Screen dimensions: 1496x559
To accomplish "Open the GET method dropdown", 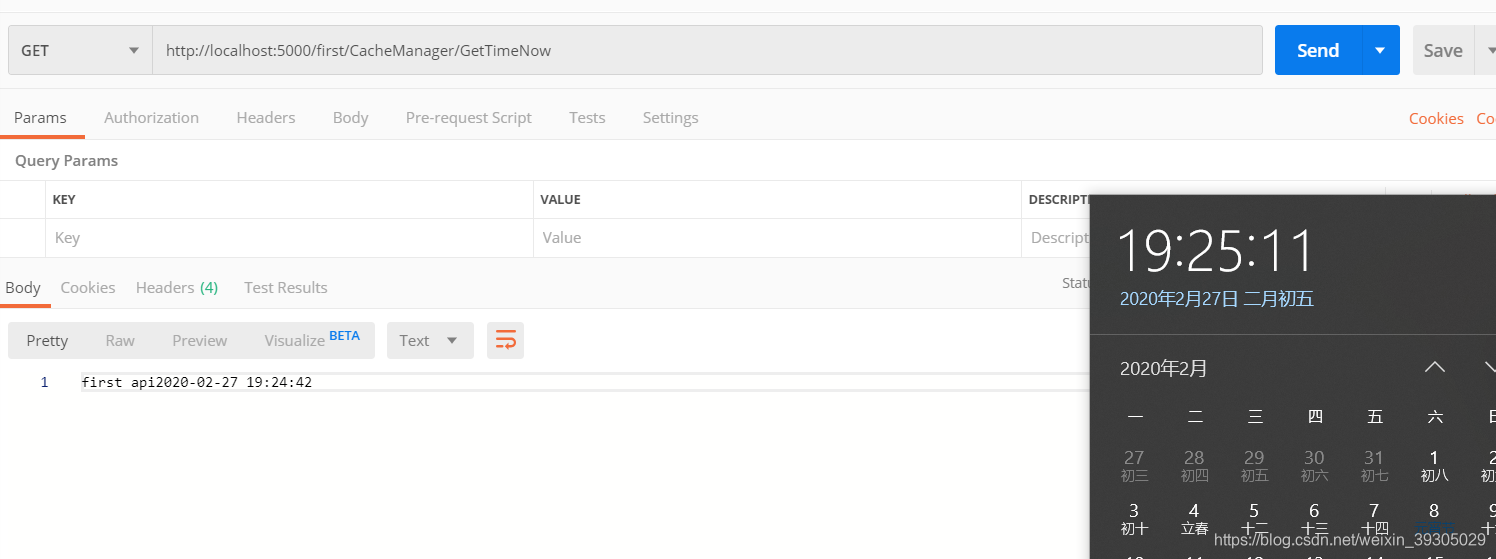I will pyautogui.click(x=80, y=50).
